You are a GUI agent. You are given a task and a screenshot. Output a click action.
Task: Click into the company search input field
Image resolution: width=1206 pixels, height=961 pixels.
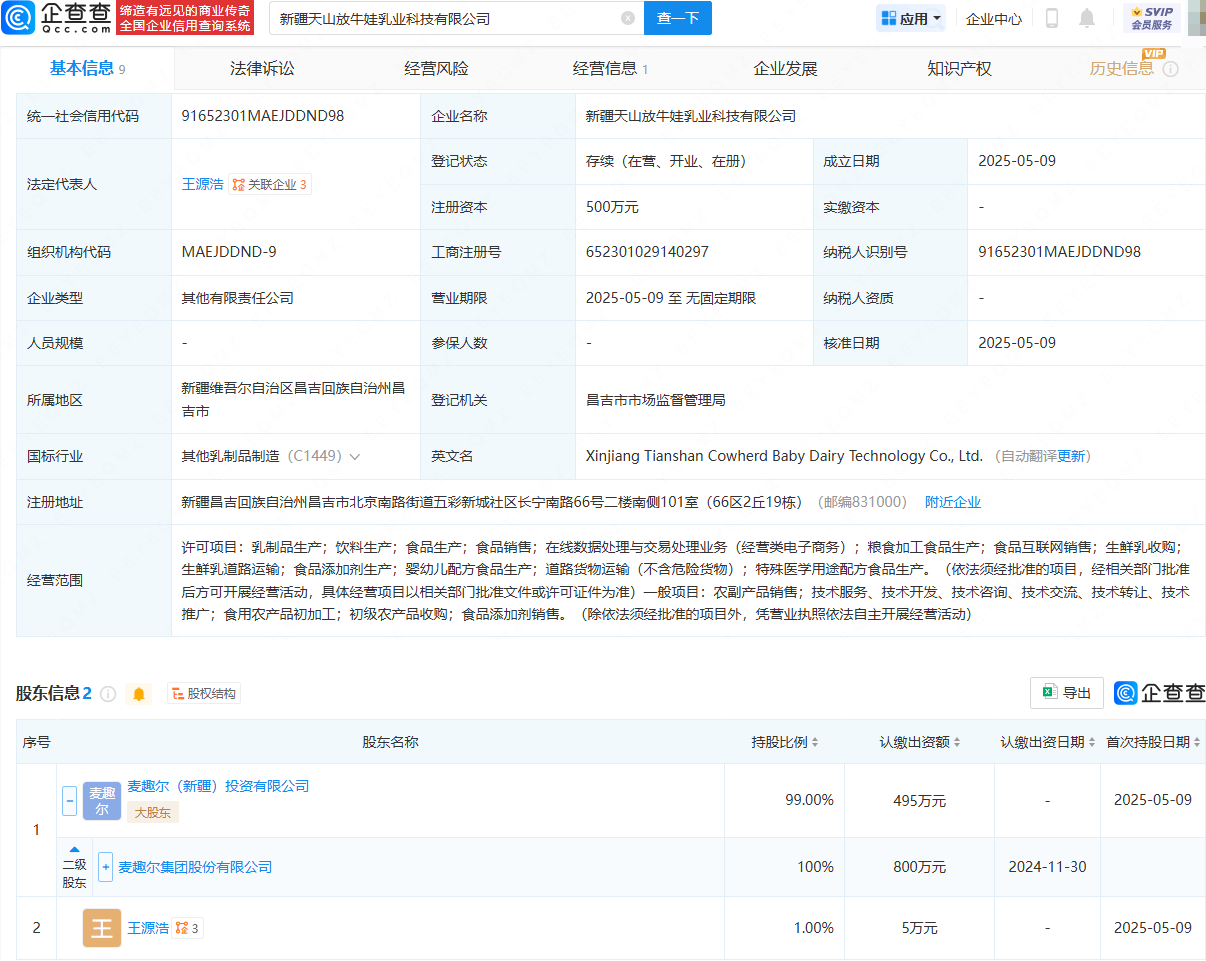pyautogui.click(x=440, y=18)
